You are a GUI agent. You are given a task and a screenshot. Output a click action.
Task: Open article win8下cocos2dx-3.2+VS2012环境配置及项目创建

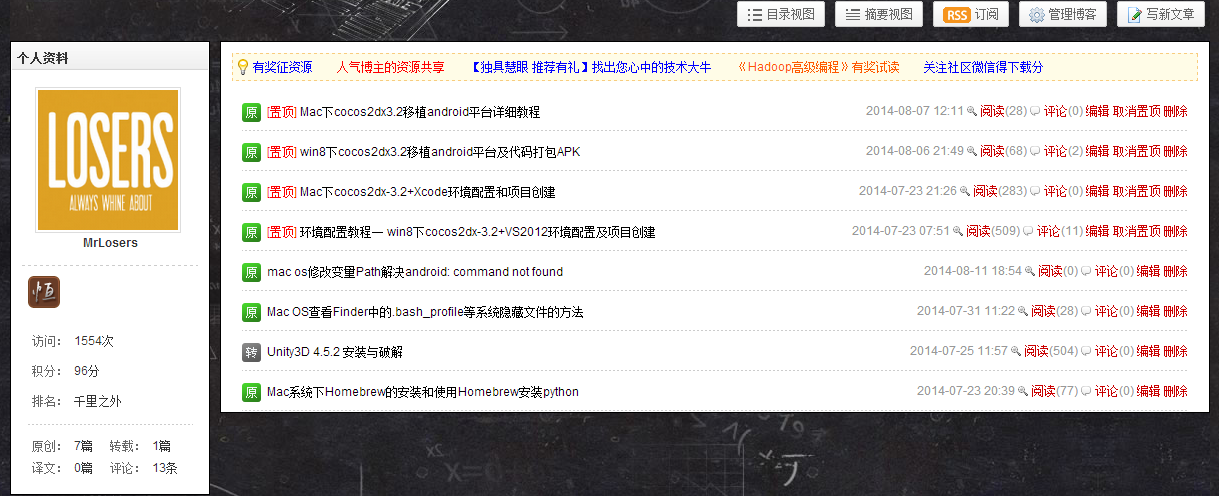pos(478,232)
